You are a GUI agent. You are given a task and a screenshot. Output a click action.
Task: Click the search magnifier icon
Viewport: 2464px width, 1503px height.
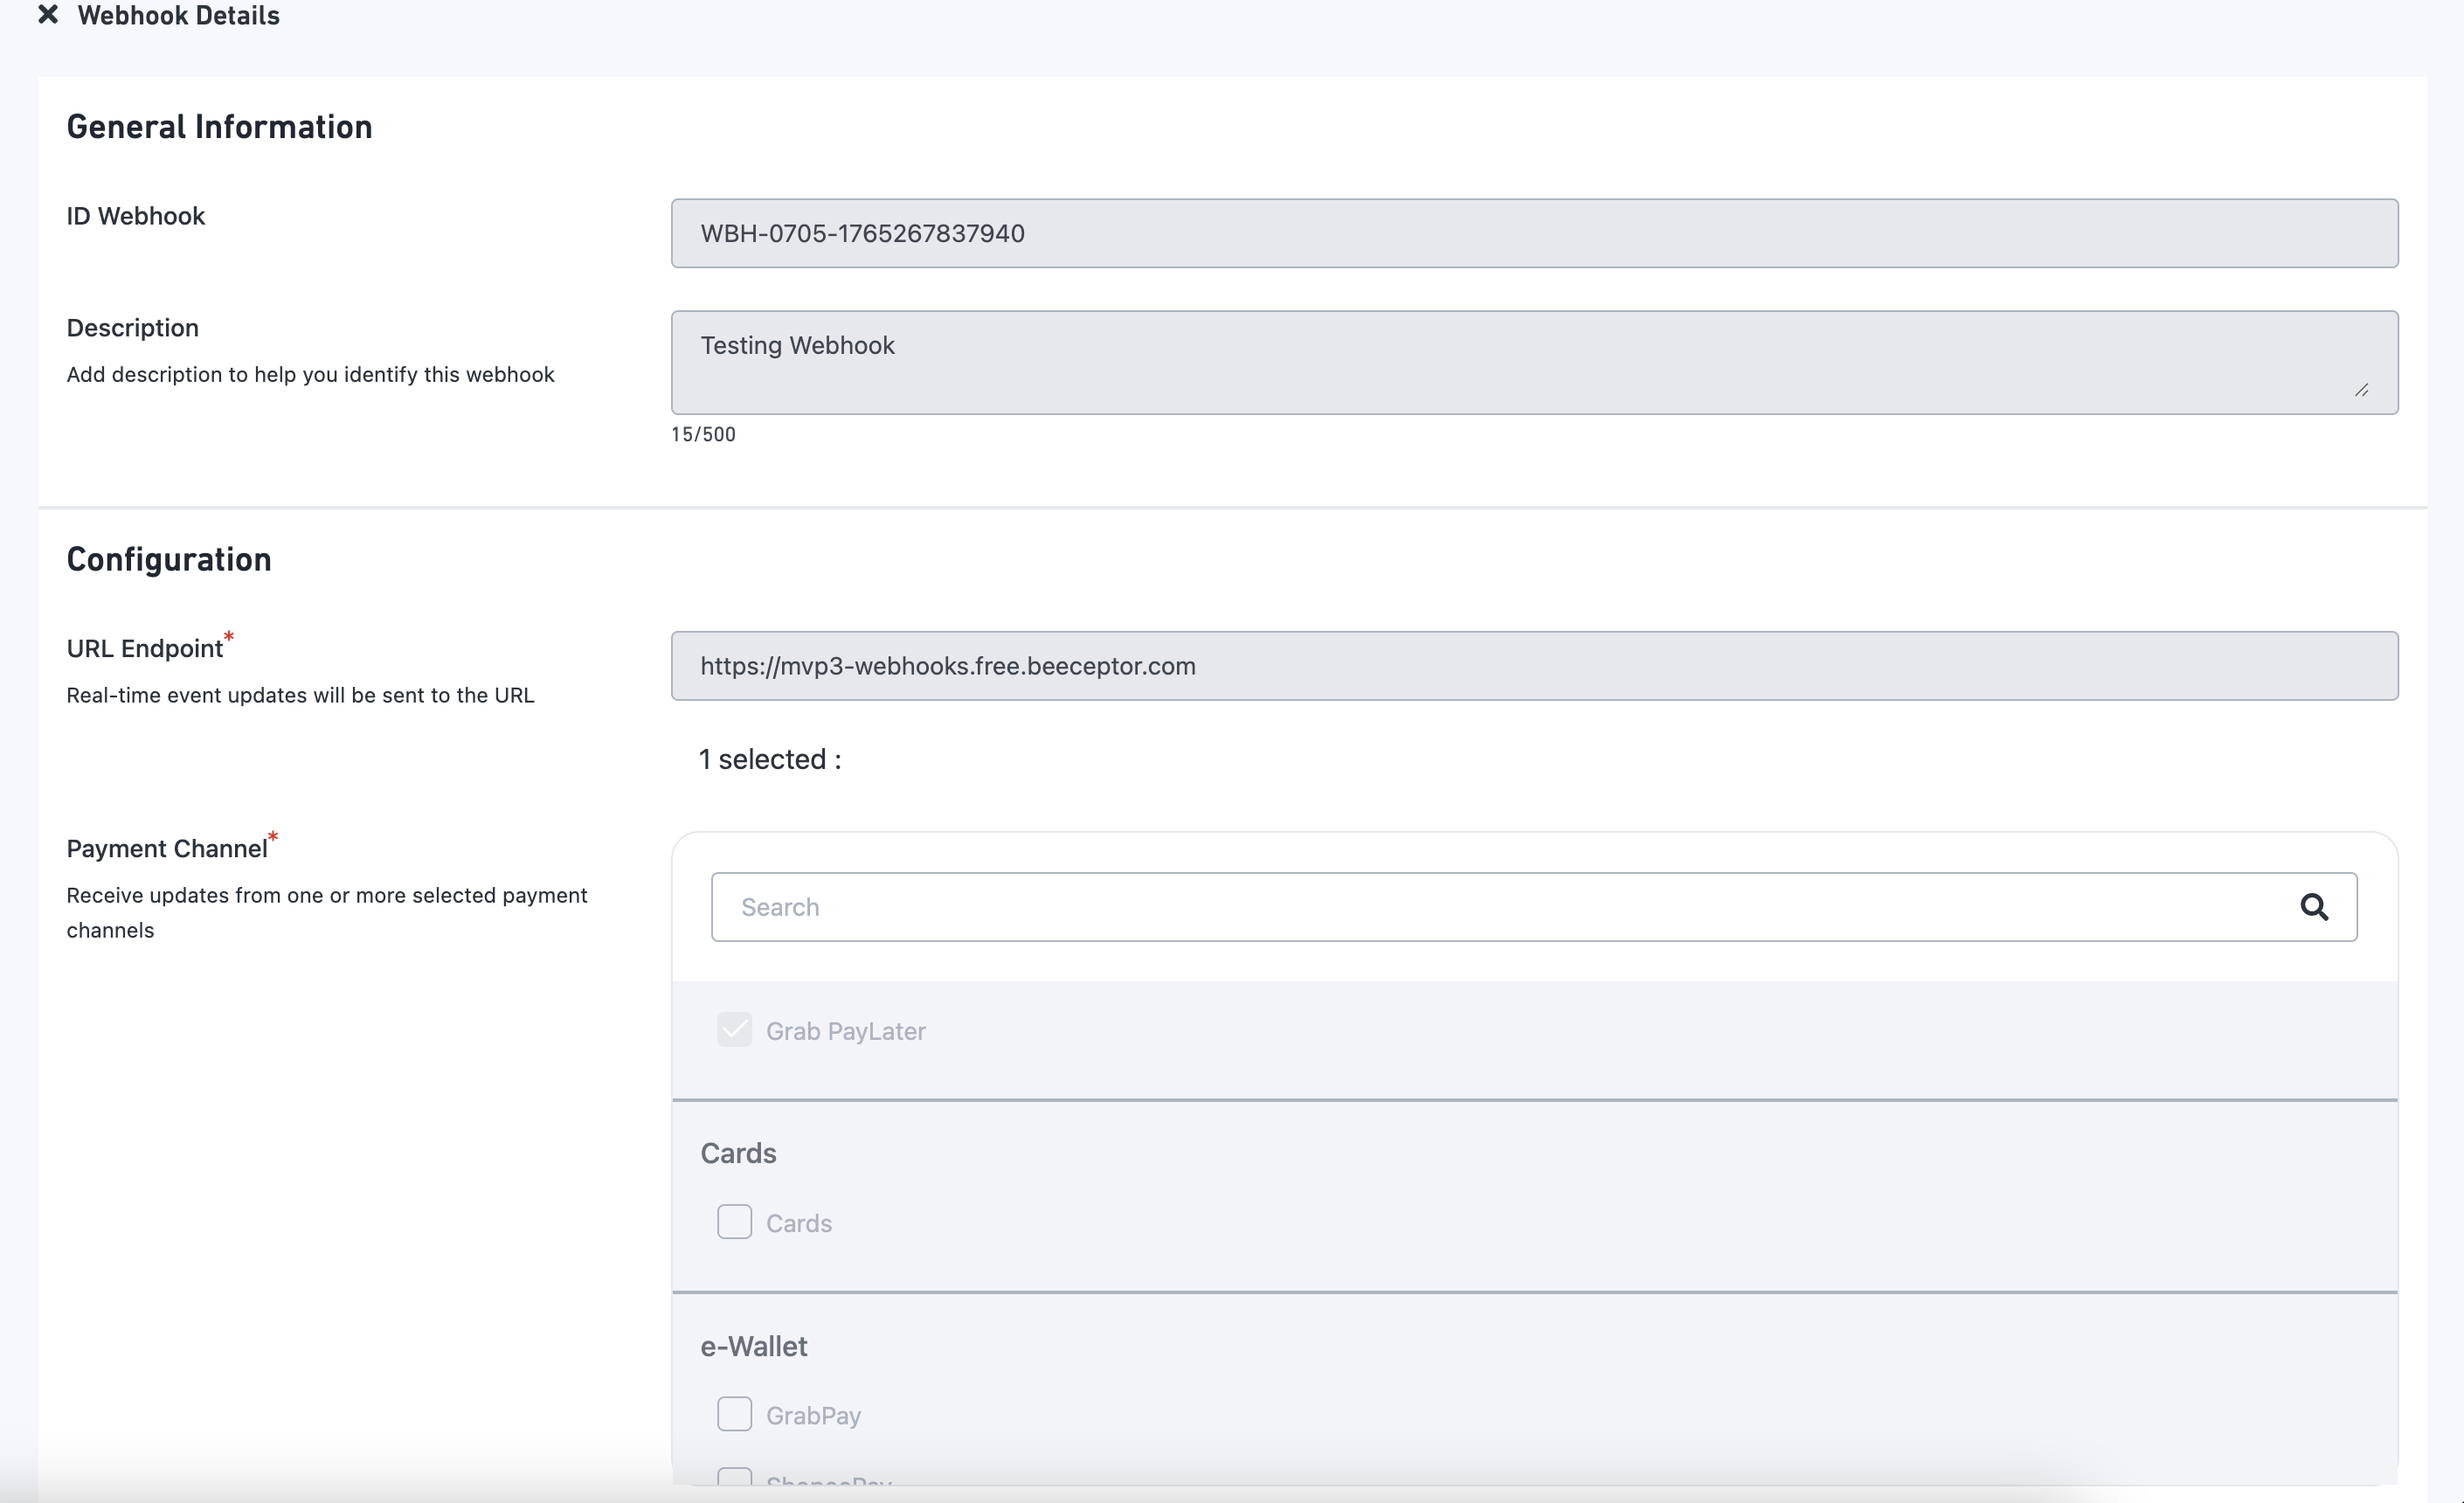2313,907
